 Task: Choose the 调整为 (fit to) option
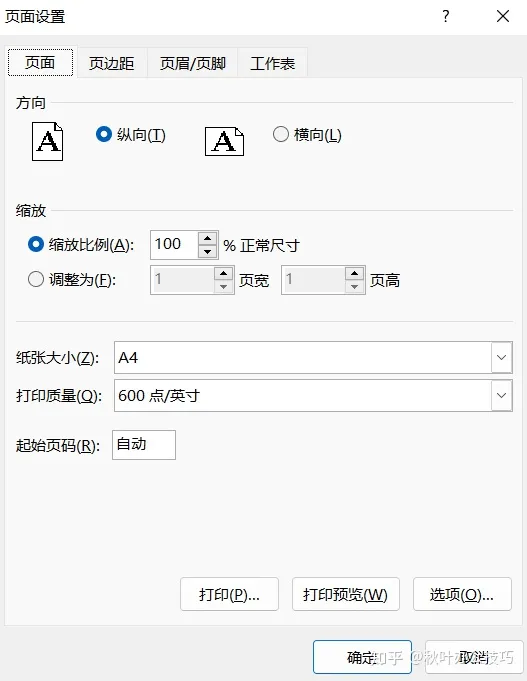(x=36, y=279)
